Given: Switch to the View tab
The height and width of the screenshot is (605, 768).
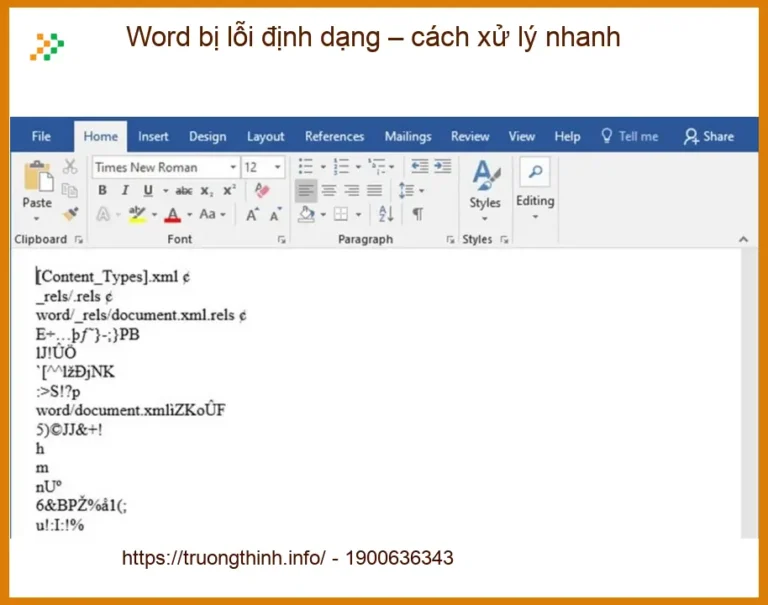Looking at the screenshot, I should point(522,136).
